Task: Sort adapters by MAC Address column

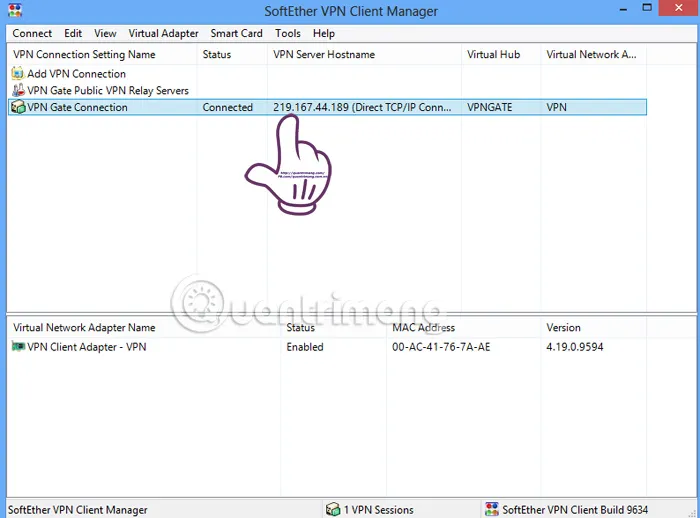Action: pos(423,327)
